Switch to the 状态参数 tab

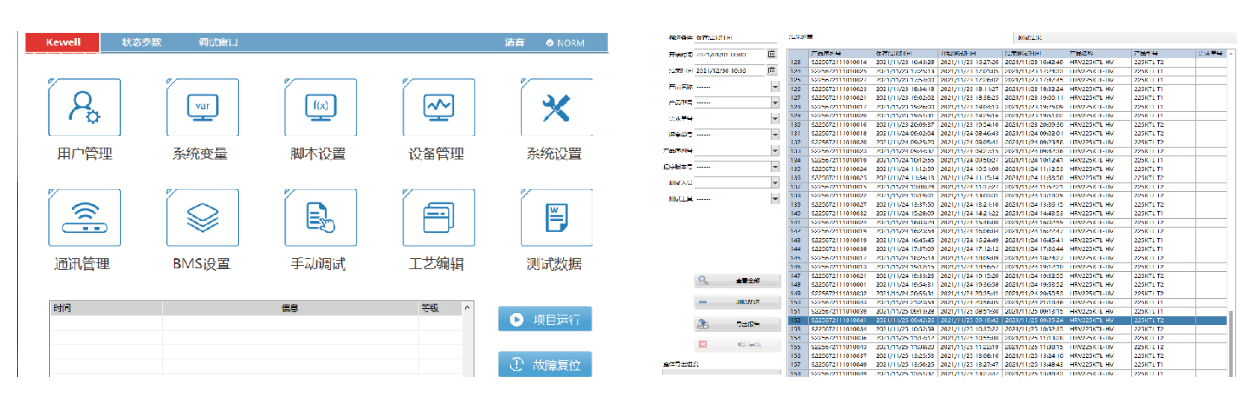click(141, 43)
